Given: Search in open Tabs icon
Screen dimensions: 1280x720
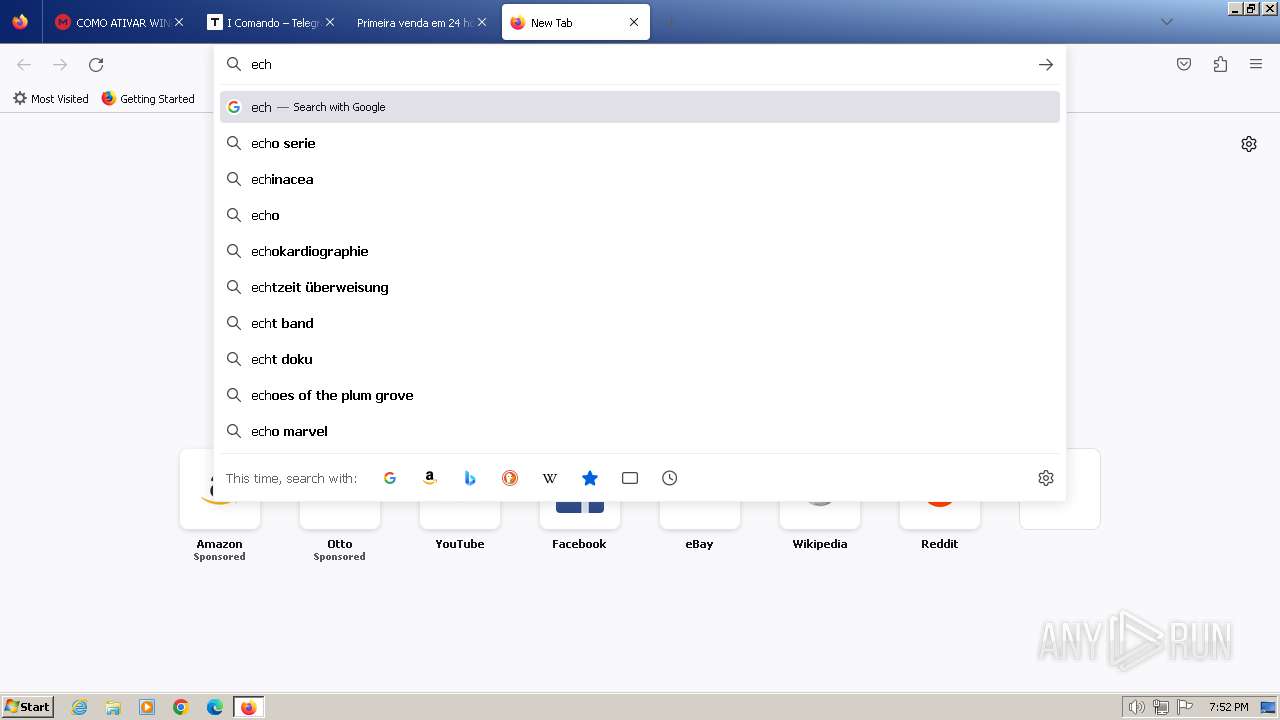Looking at the screenshot, I should pos(630,478).
